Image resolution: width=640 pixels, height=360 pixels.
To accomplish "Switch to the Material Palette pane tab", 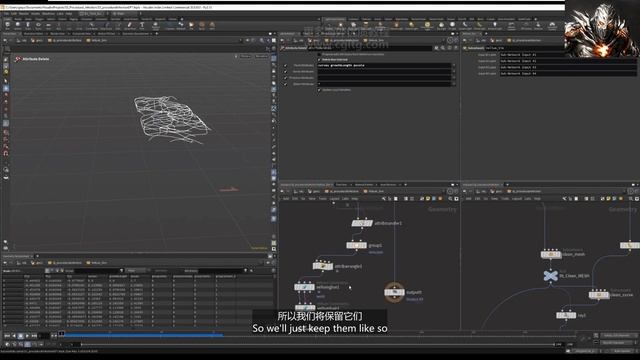I will (364, 184).
